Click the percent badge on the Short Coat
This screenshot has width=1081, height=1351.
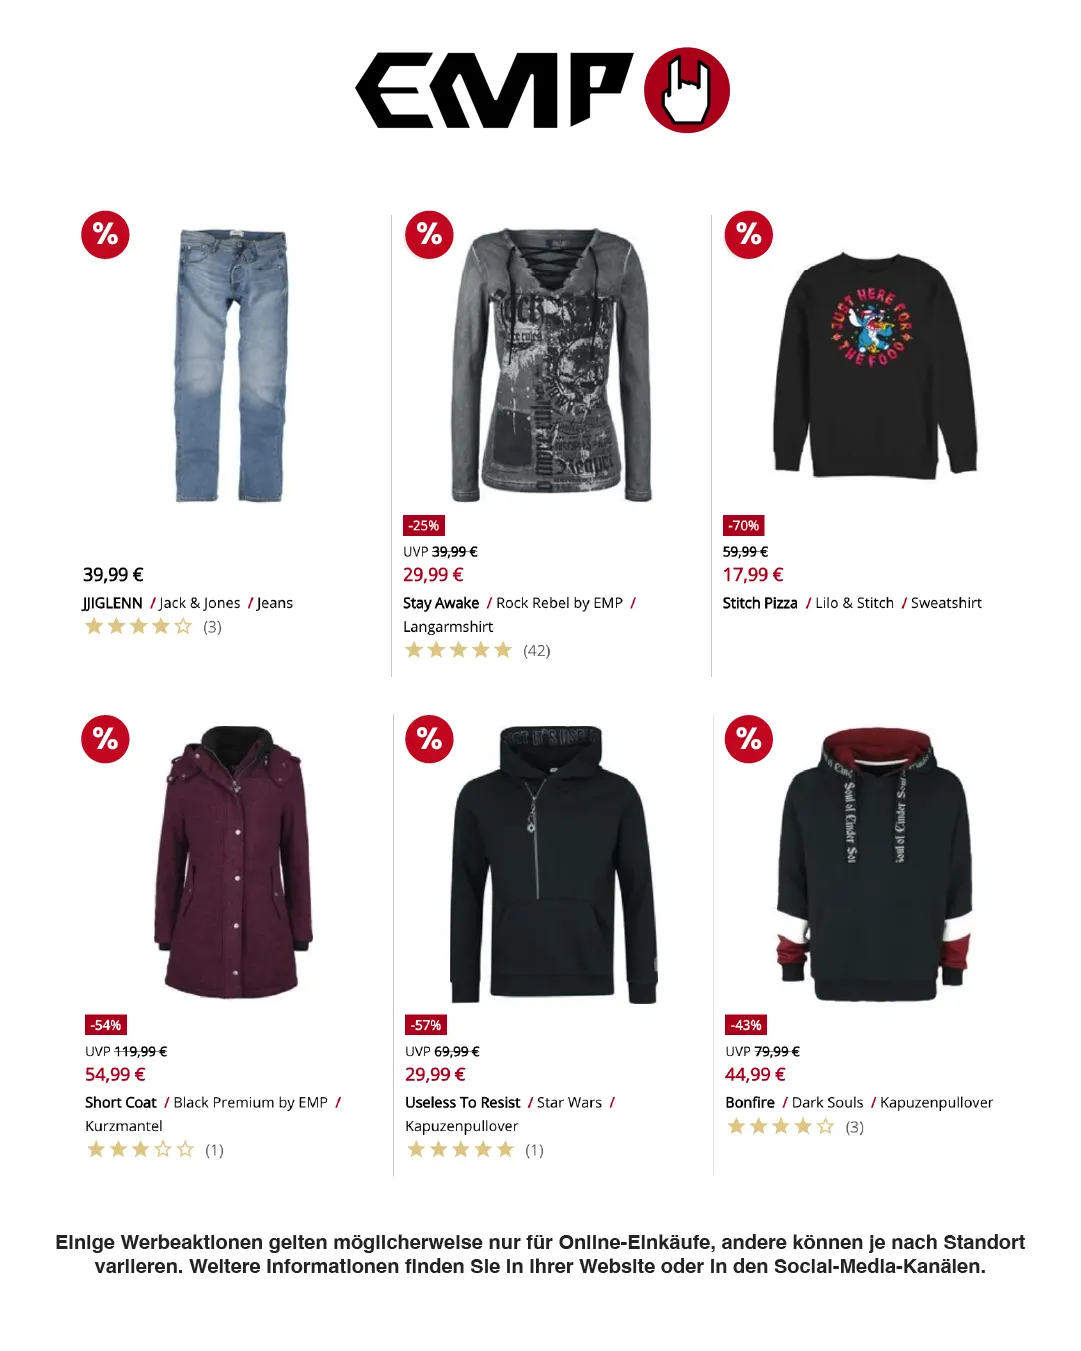pos(105,739)
